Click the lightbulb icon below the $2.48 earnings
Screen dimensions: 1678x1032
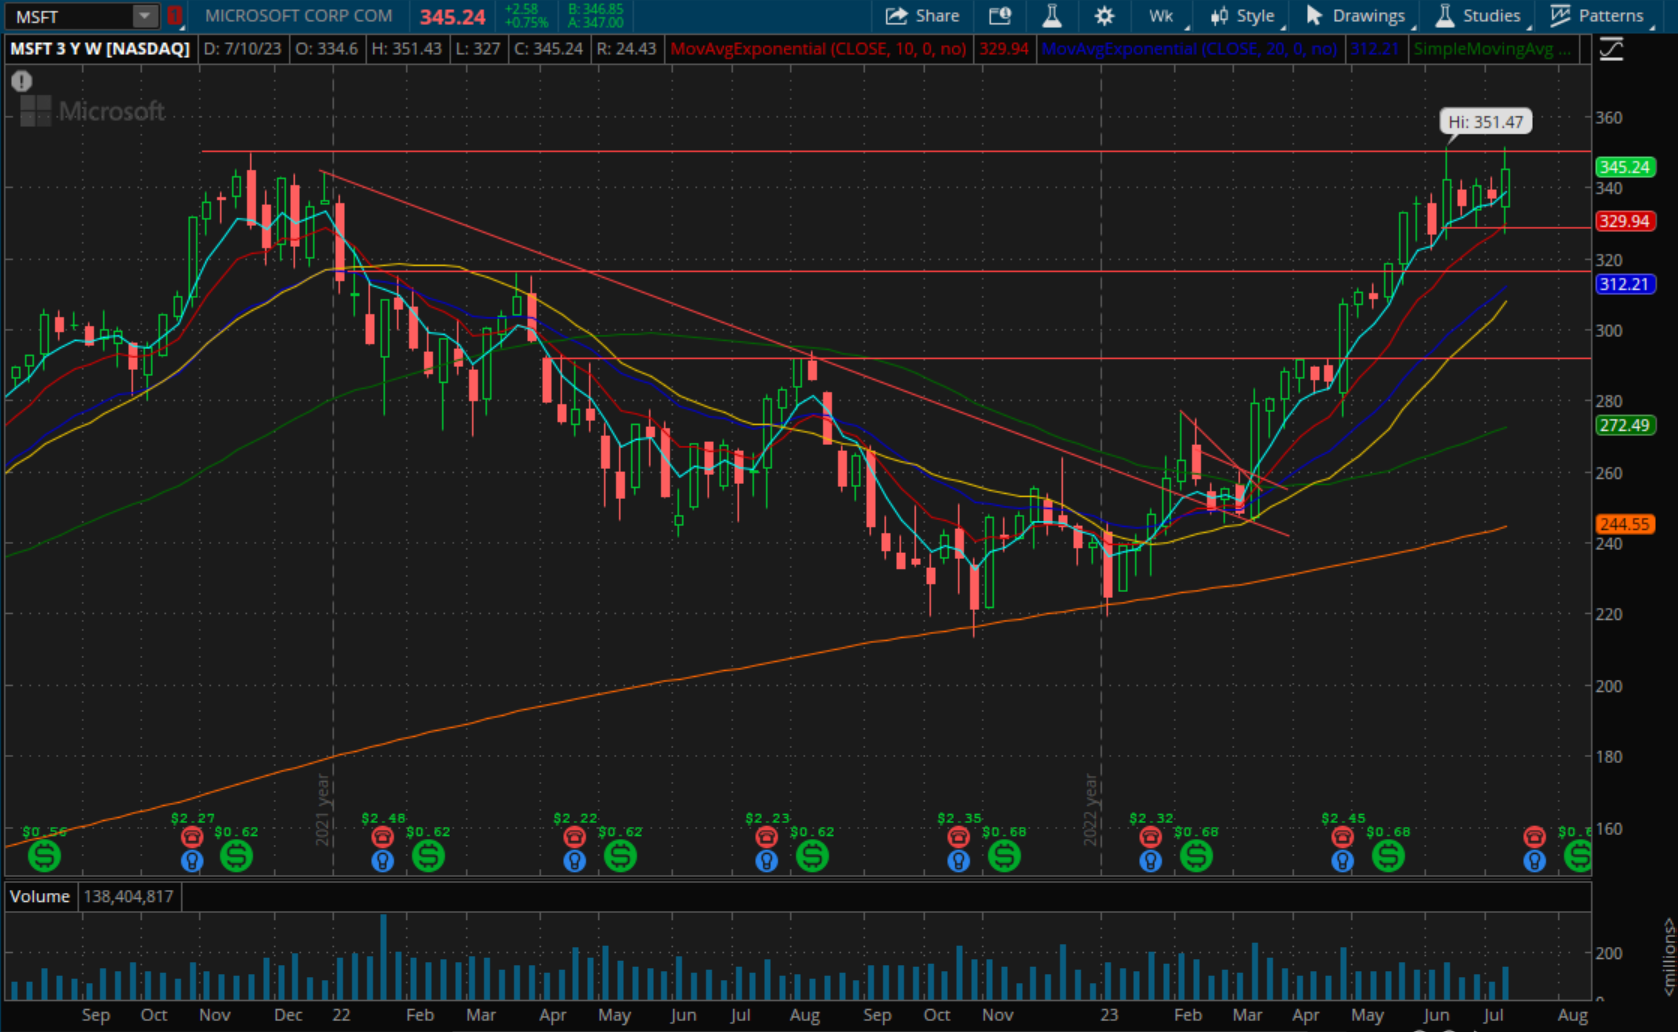382,860
